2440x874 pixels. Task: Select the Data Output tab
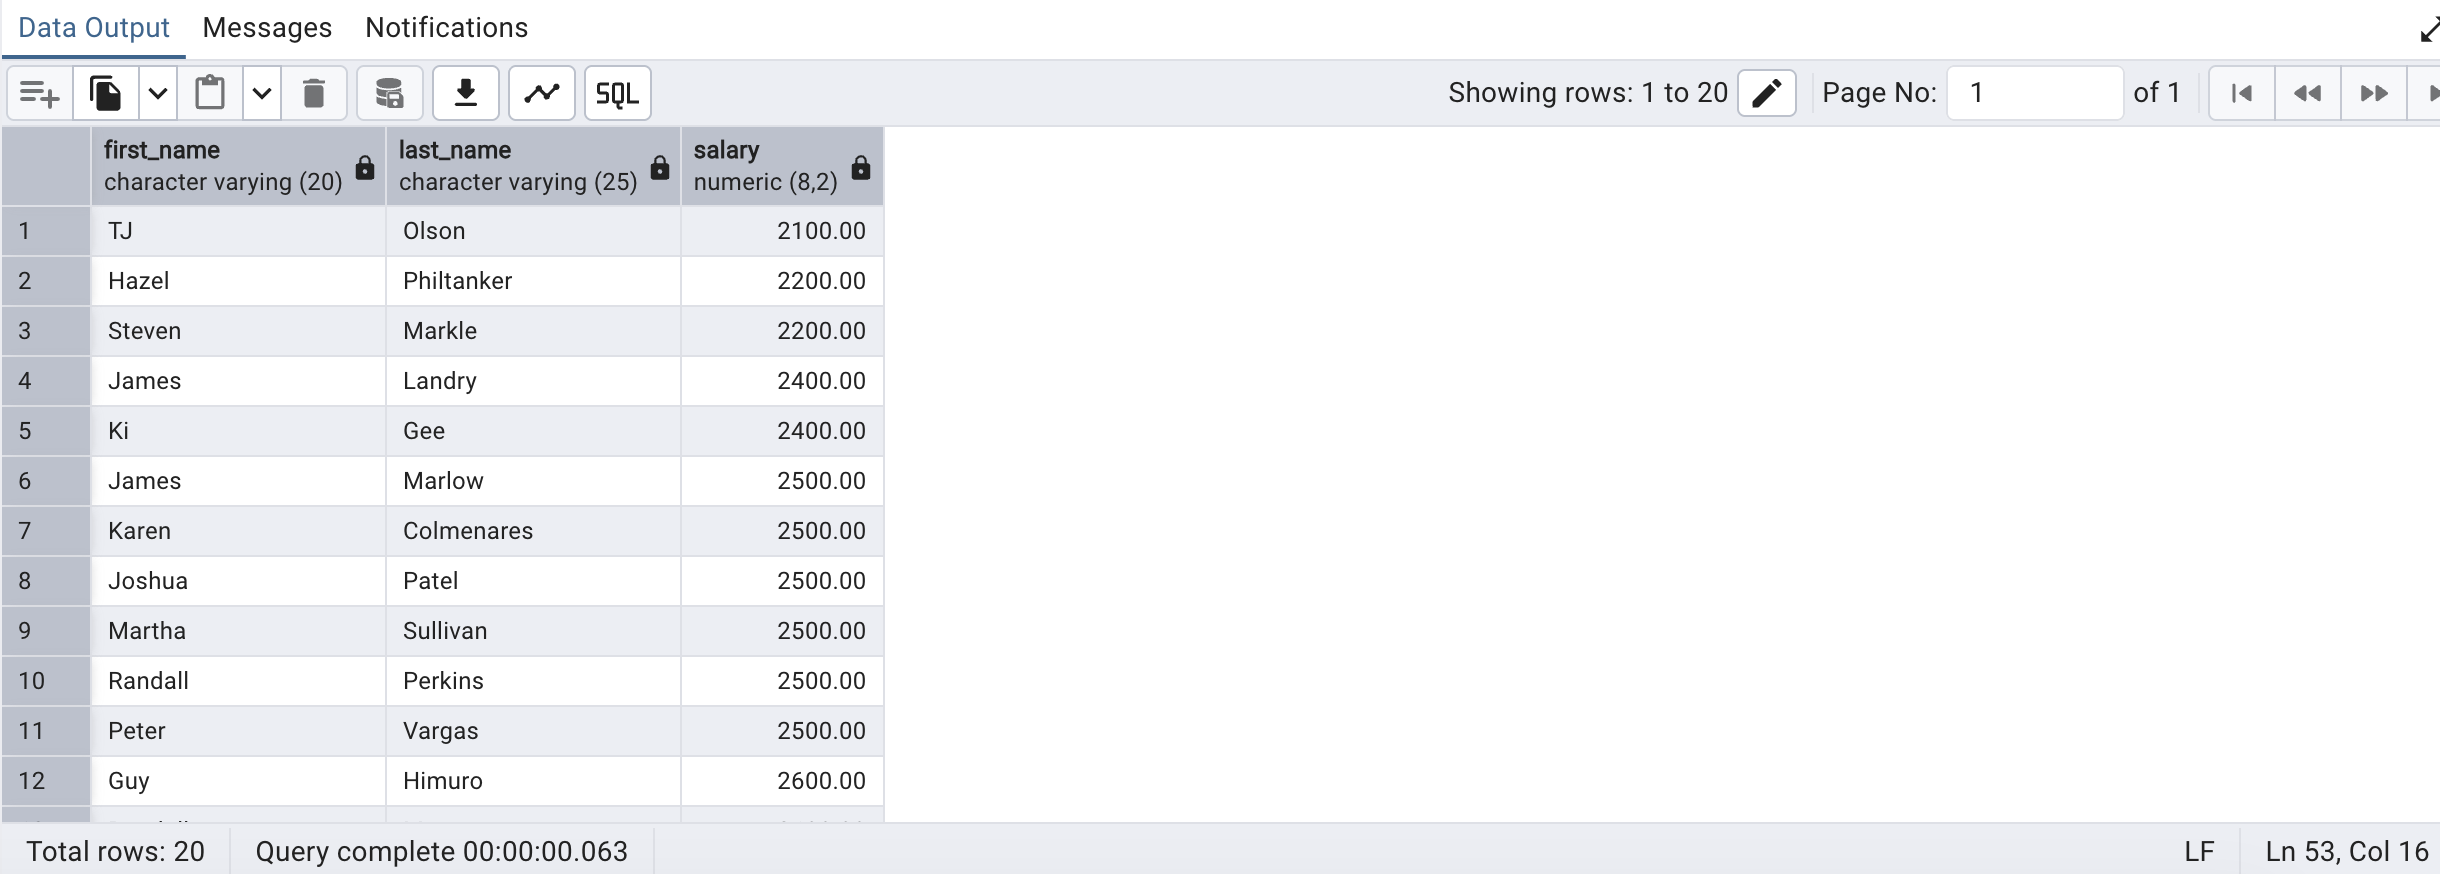[94, 28]
